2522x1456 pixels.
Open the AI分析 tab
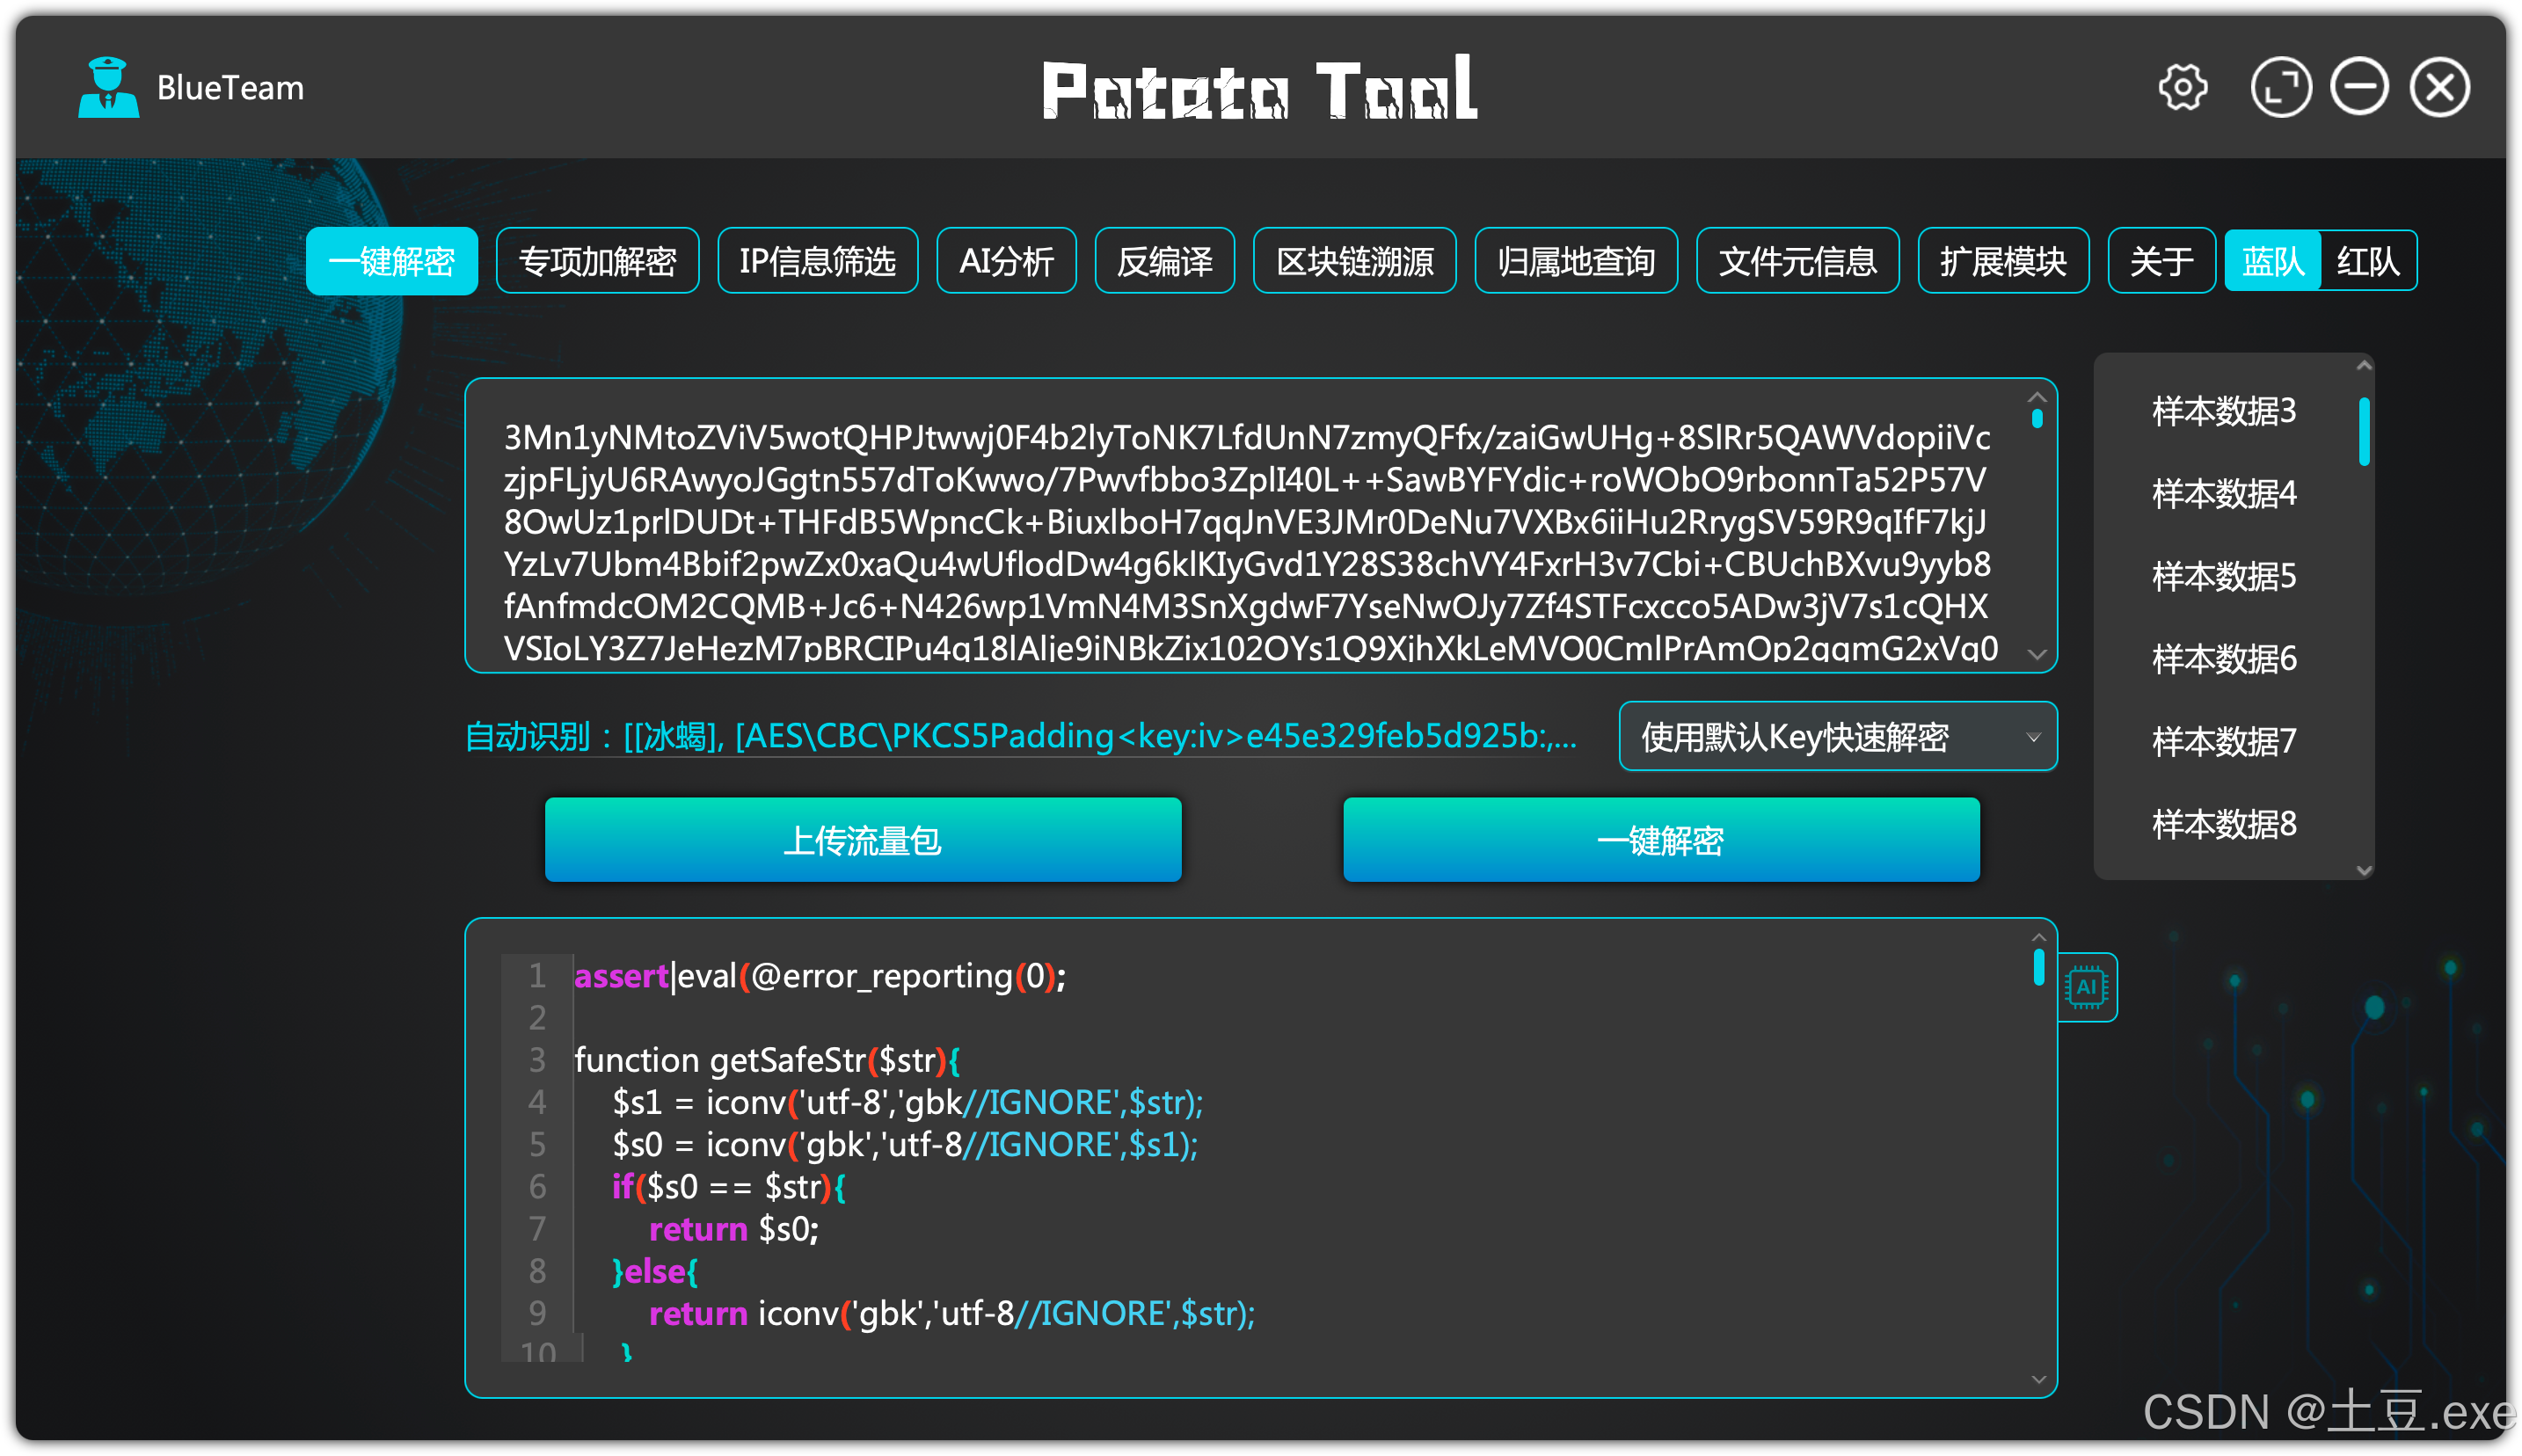tap(1006, 261)
